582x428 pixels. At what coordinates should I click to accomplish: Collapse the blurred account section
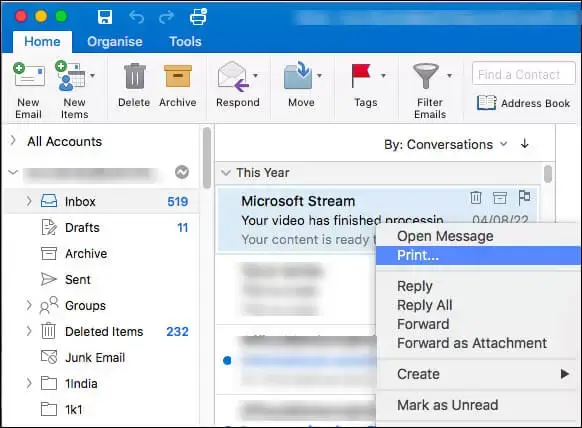point(13,172)
